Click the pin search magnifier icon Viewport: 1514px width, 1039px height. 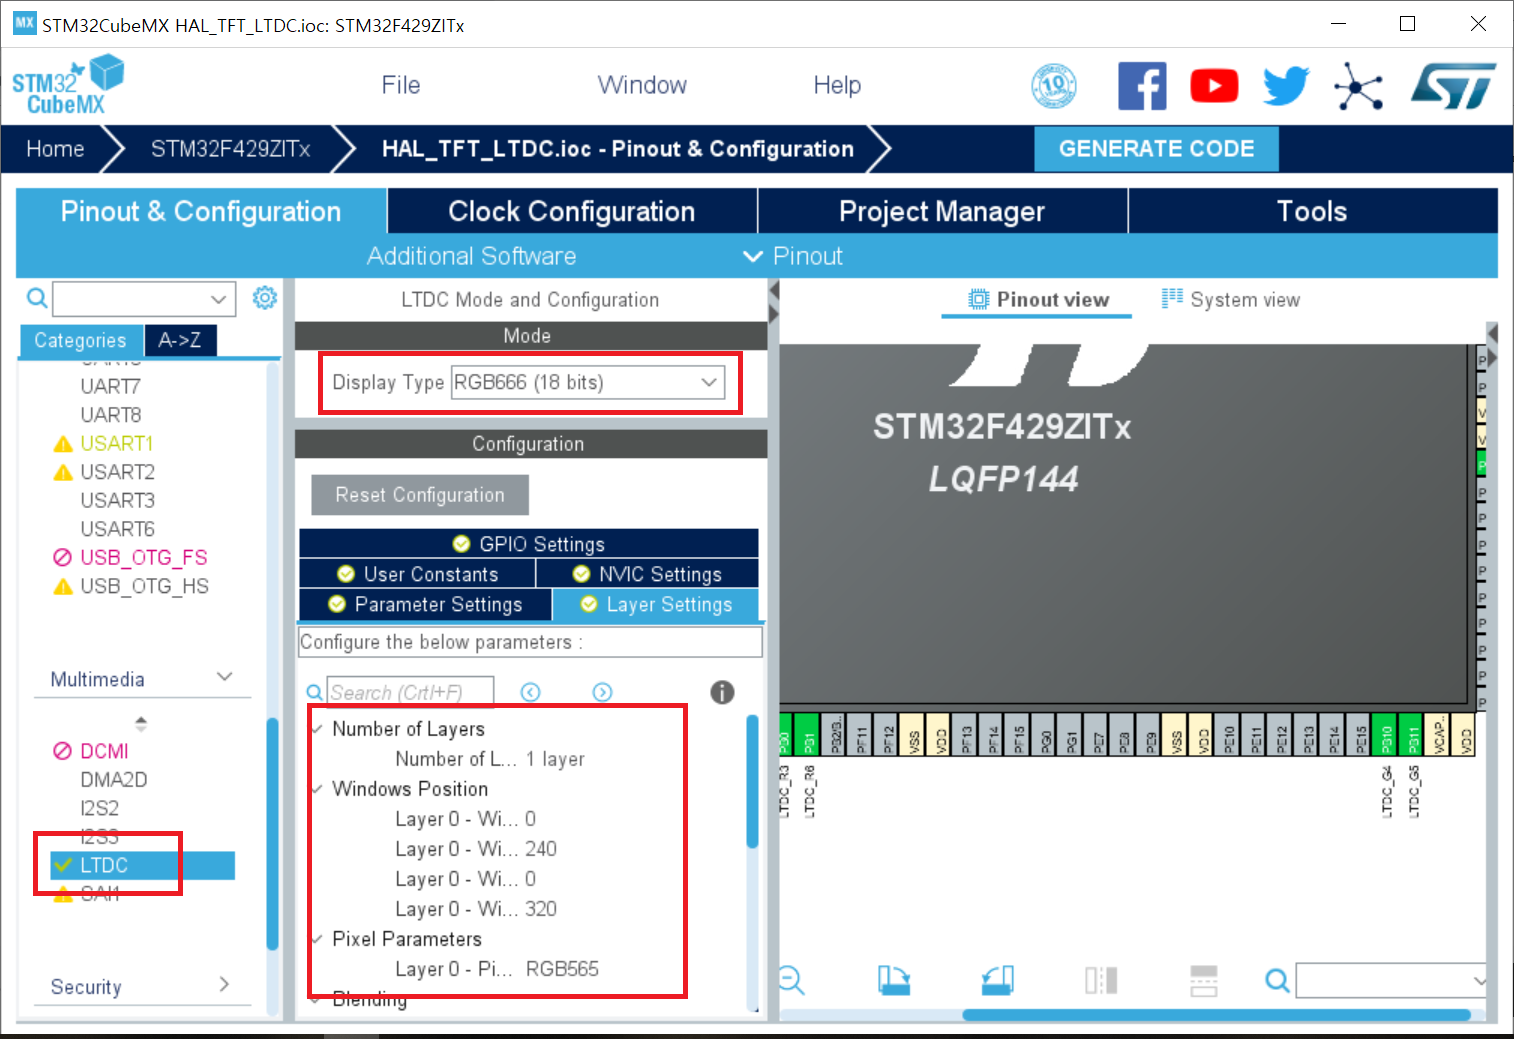[1277, 980]
